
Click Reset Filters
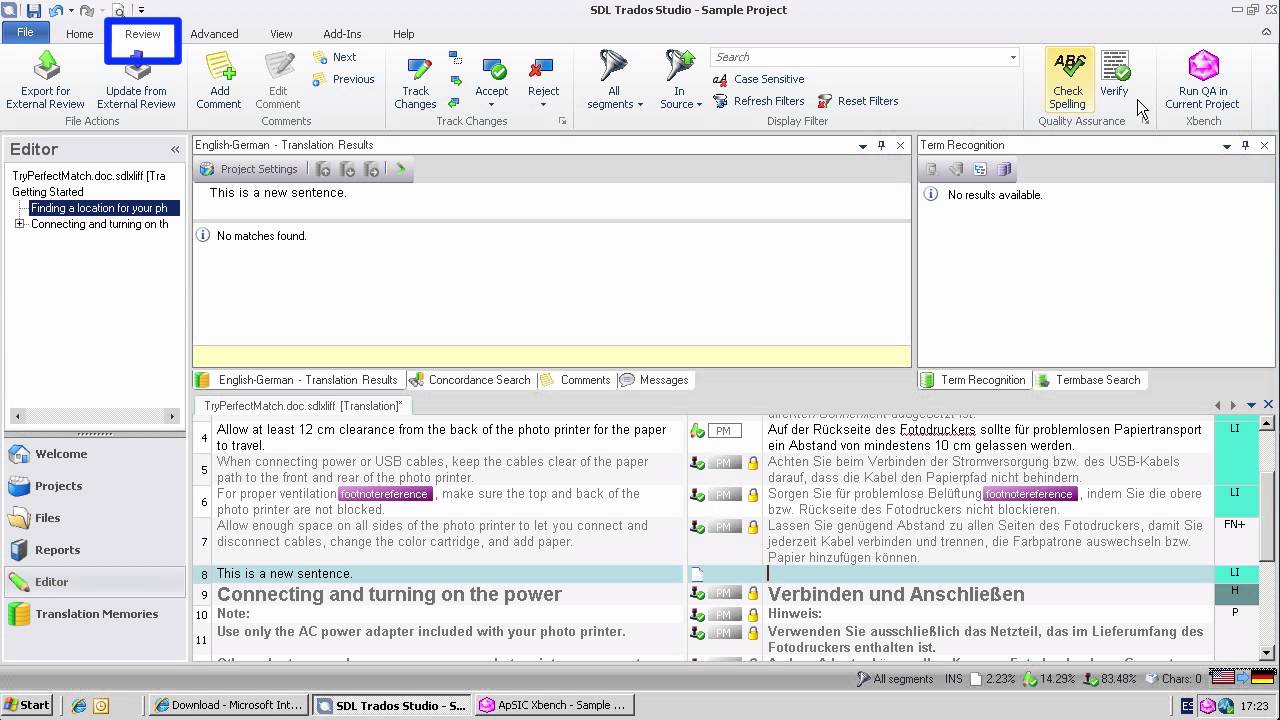pyautogui.click(x=858, y=101)
